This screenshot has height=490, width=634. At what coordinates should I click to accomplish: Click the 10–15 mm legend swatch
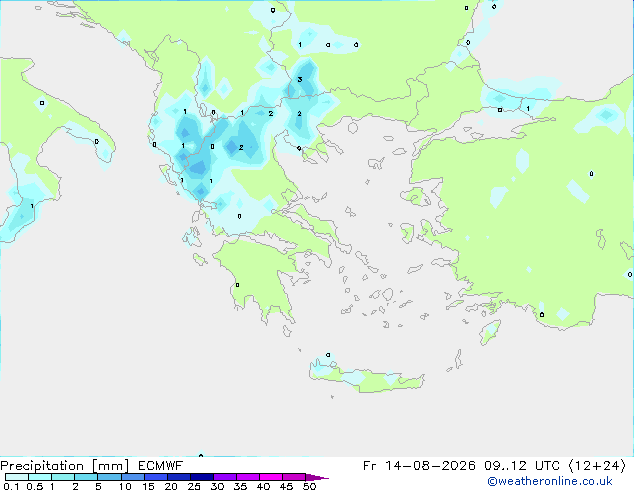click(132, 477)
